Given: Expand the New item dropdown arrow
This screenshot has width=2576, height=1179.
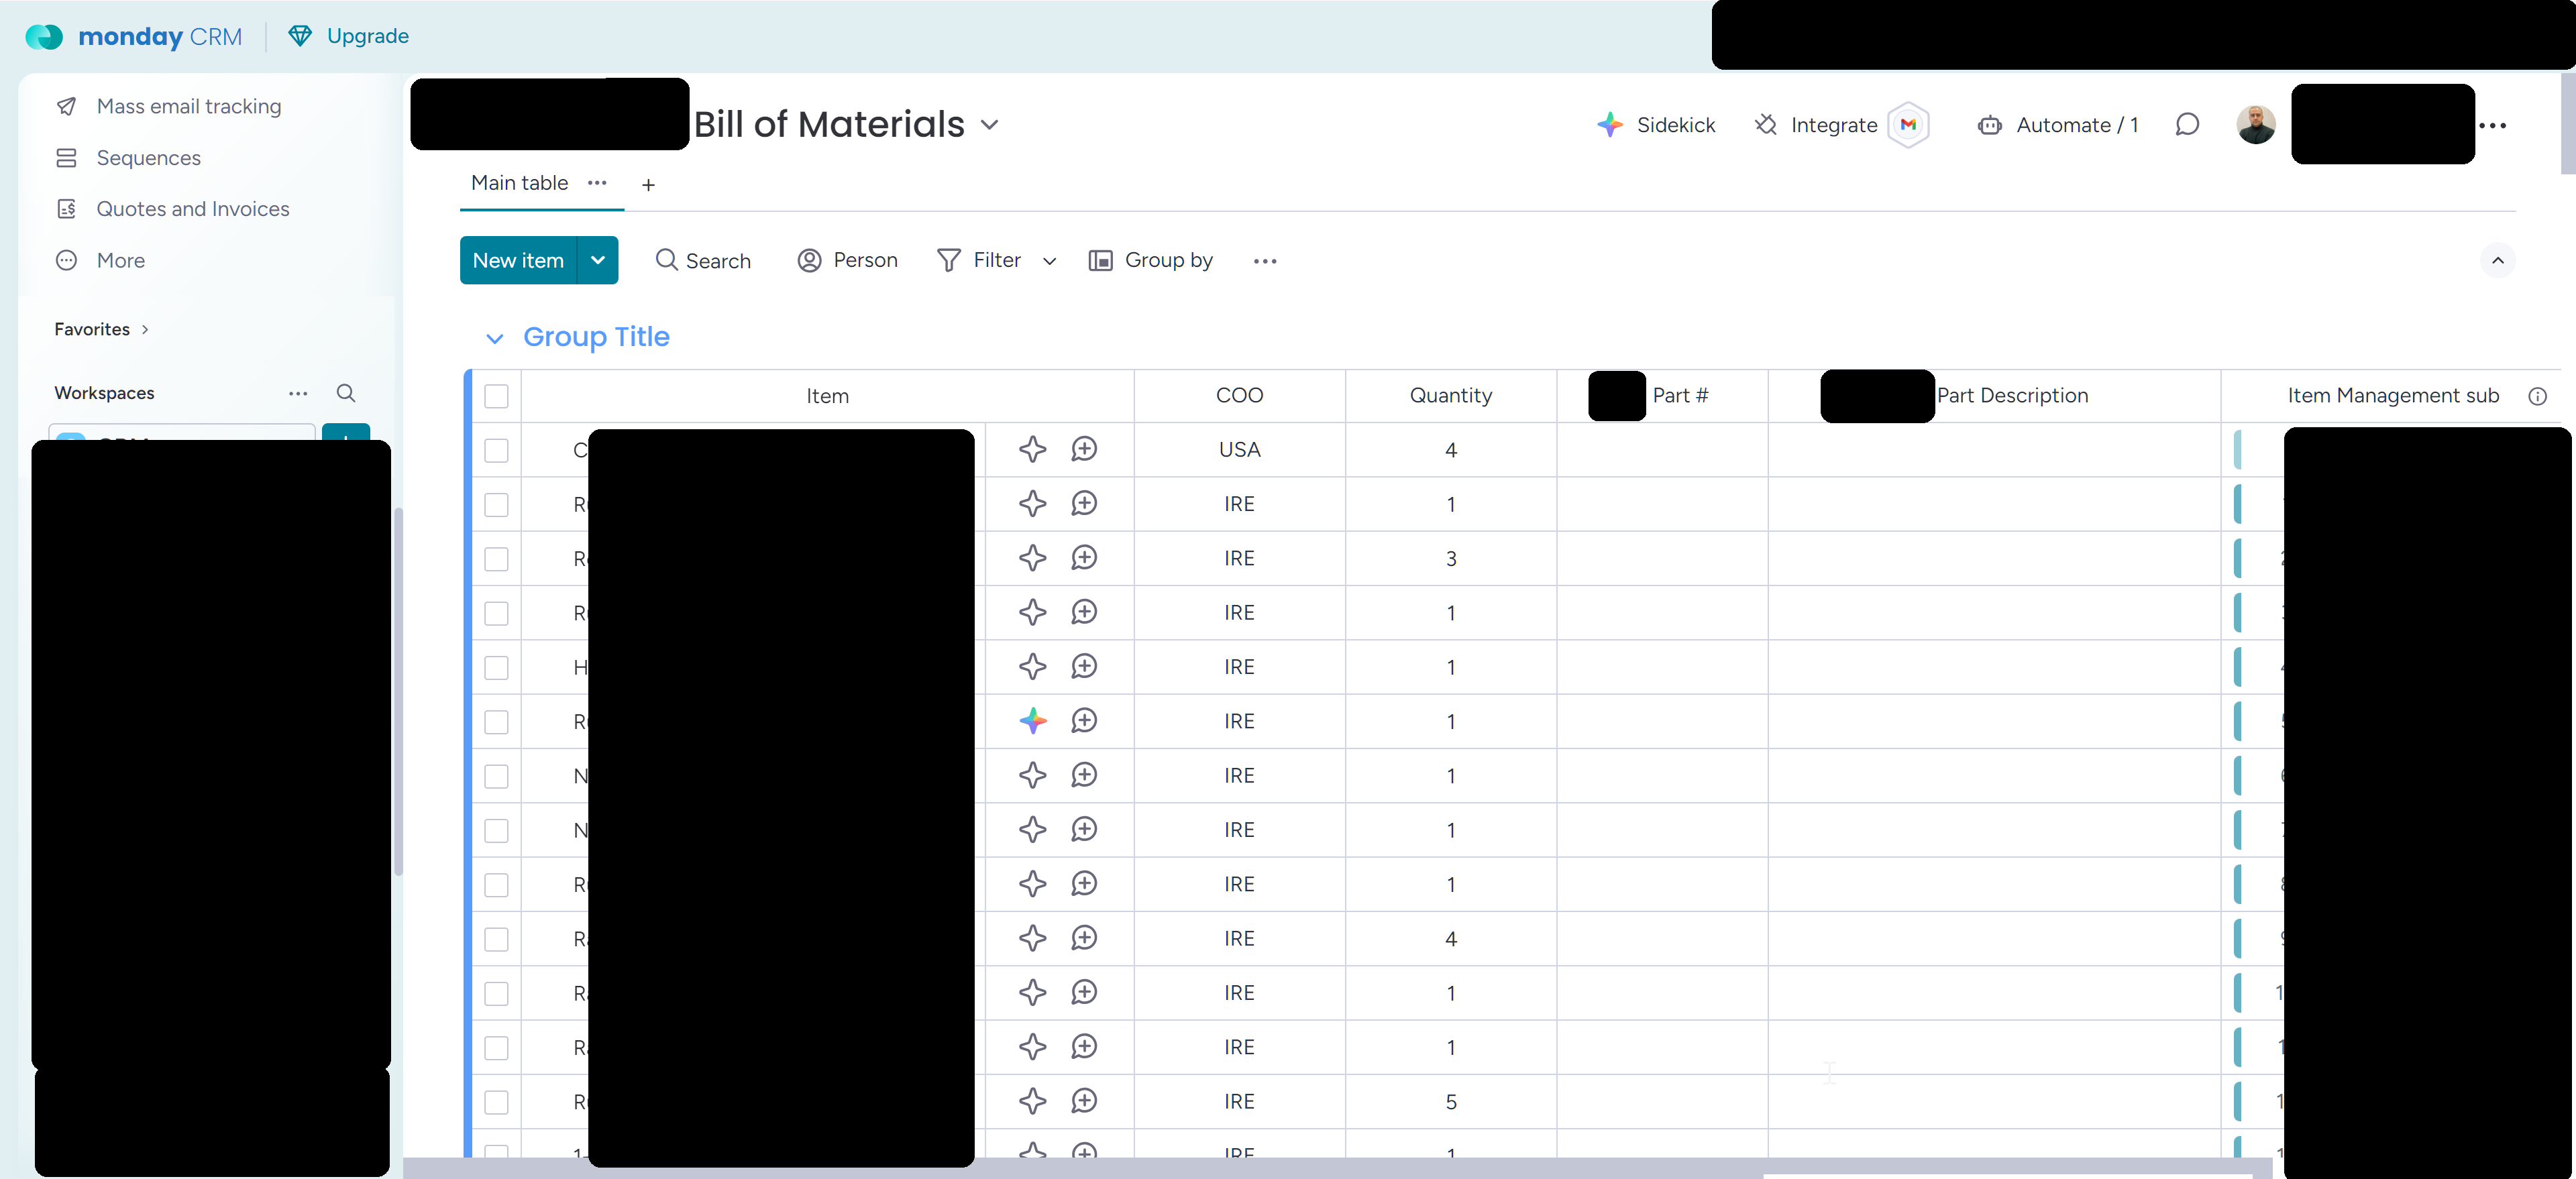Looking at the screenshot, I should coord(598,260).
